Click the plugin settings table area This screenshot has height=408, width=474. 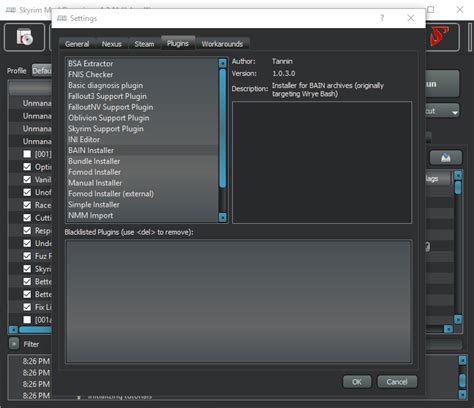pos(322,162)
